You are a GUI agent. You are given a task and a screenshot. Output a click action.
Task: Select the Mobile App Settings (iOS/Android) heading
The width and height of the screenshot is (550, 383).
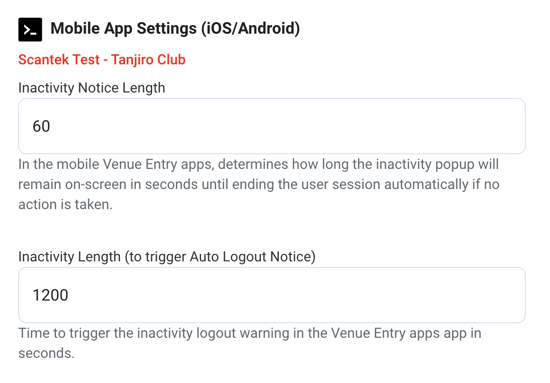175,29
